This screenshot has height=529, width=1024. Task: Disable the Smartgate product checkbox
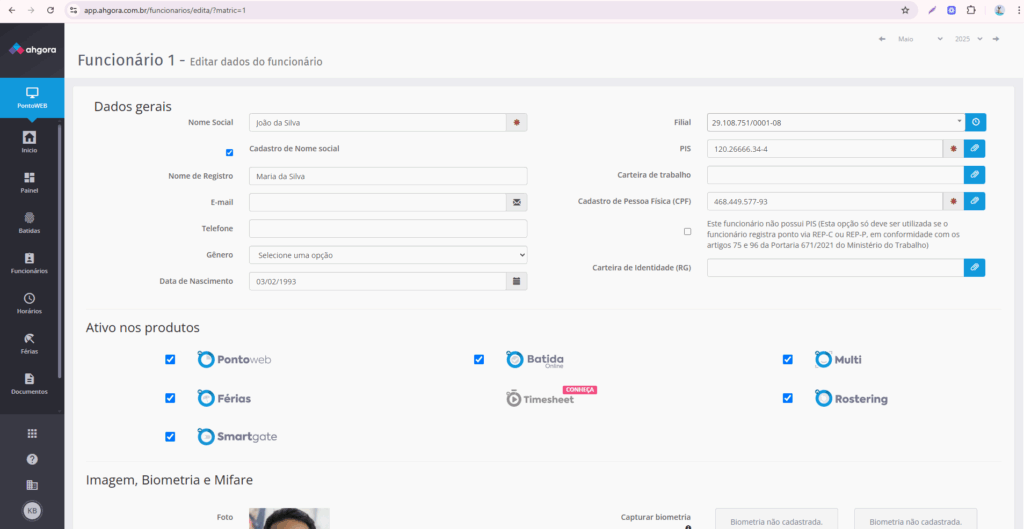pyautogui.click(x=170, y=436)
